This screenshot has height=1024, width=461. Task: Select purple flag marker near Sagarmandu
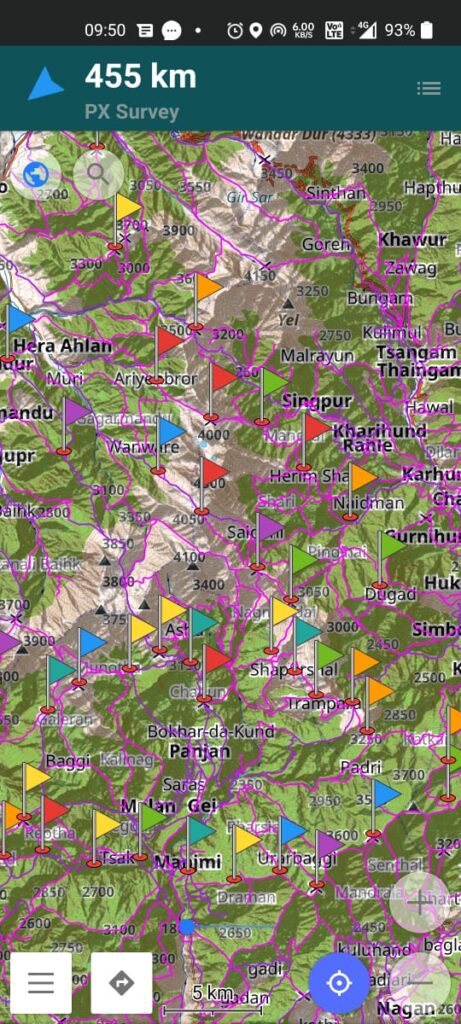(x=73, y=425)
